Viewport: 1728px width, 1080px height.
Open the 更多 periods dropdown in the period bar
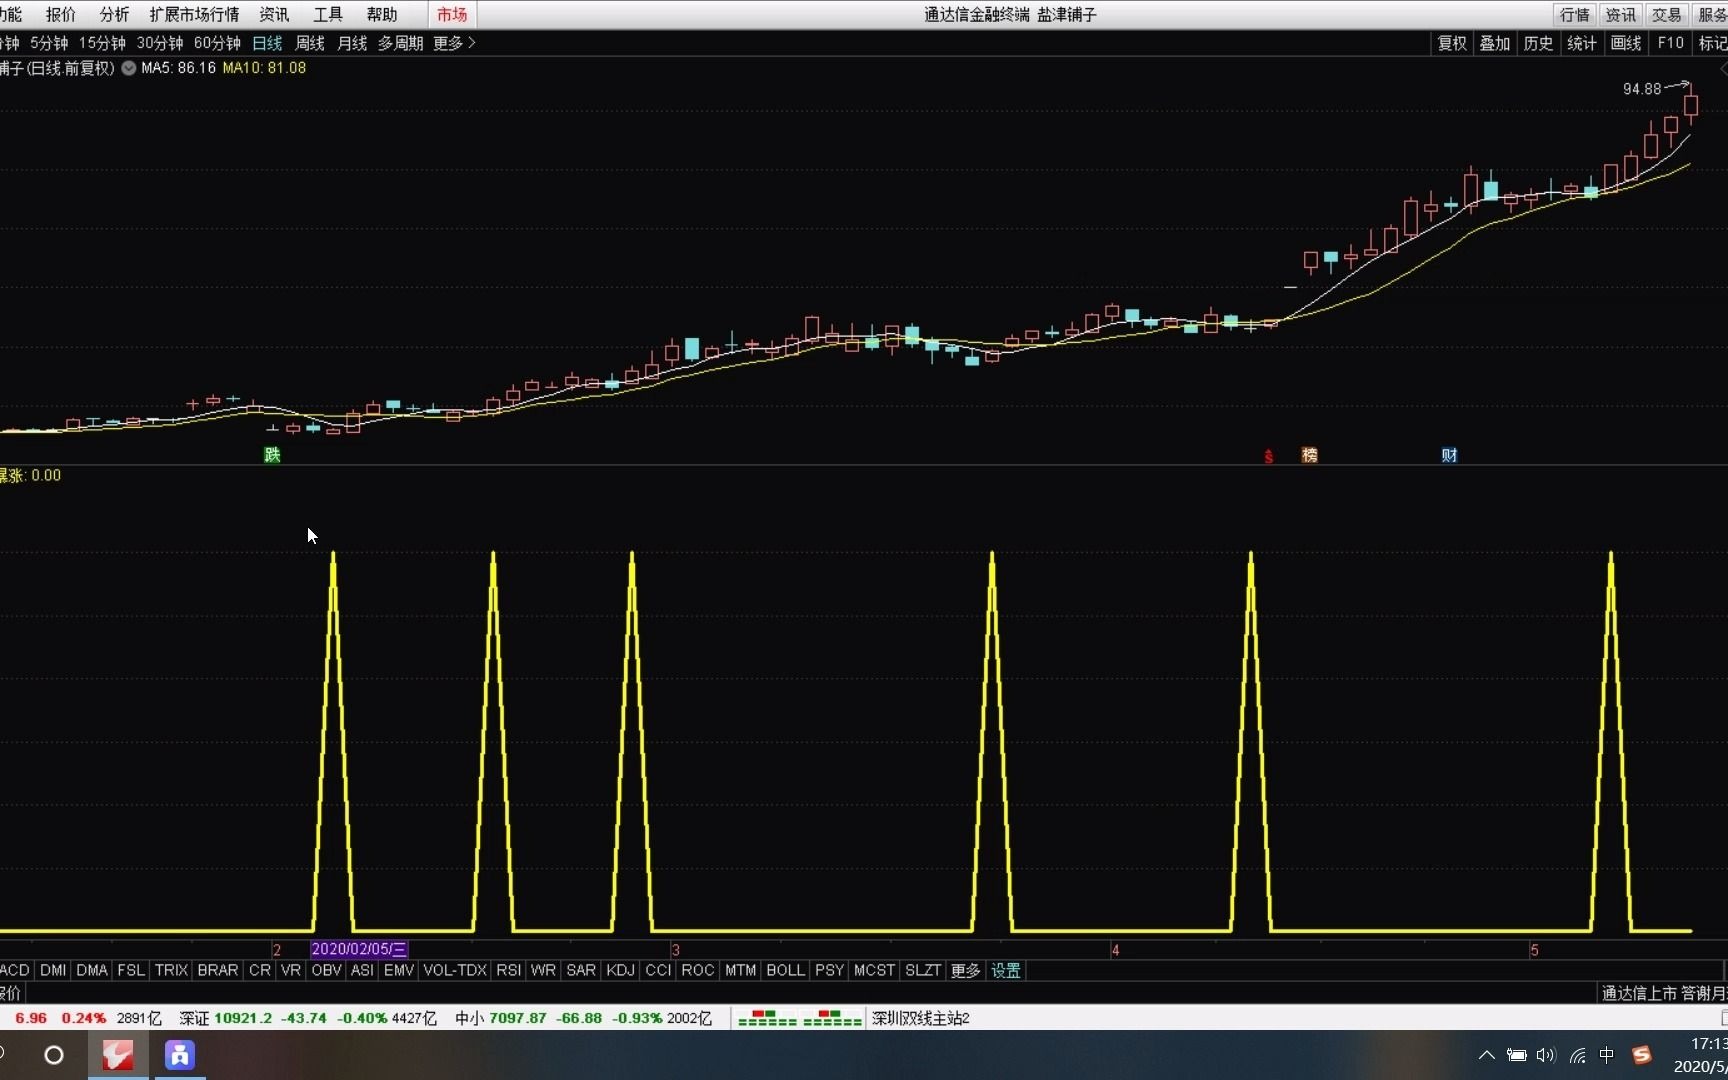[x=448, y=43]
